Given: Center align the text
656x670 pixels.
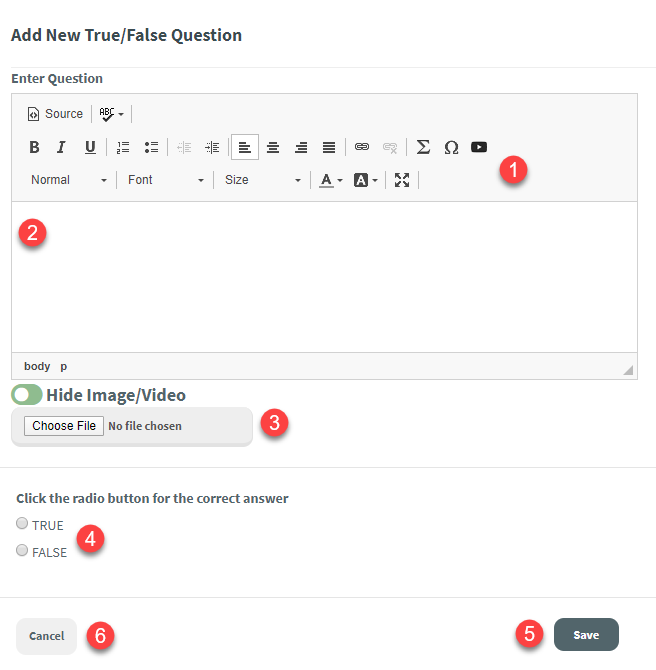Looking at the screenshot, I should pos(272,147).
